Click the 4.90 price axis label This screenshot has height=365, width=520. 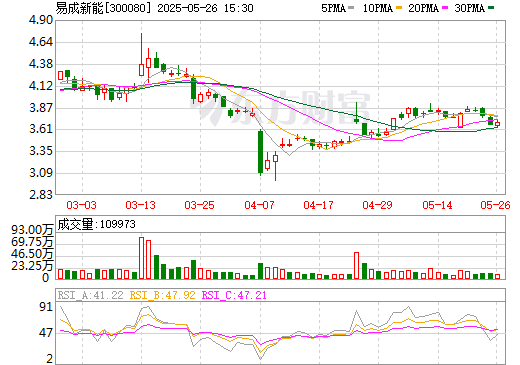(41, 20)
